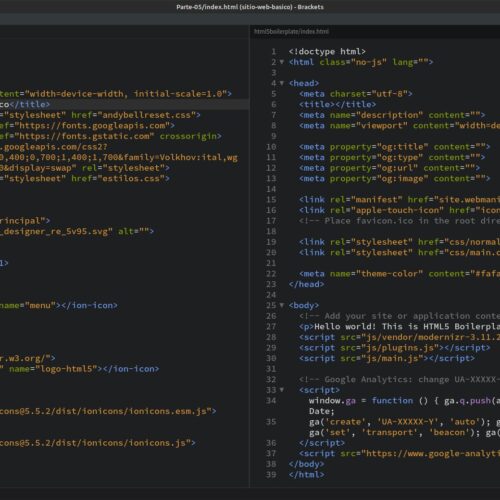Image resolution: width=500 pixels, height=500 pixels.
Task: Click the ionicons.esm.js script line
Action: (108, 411)
